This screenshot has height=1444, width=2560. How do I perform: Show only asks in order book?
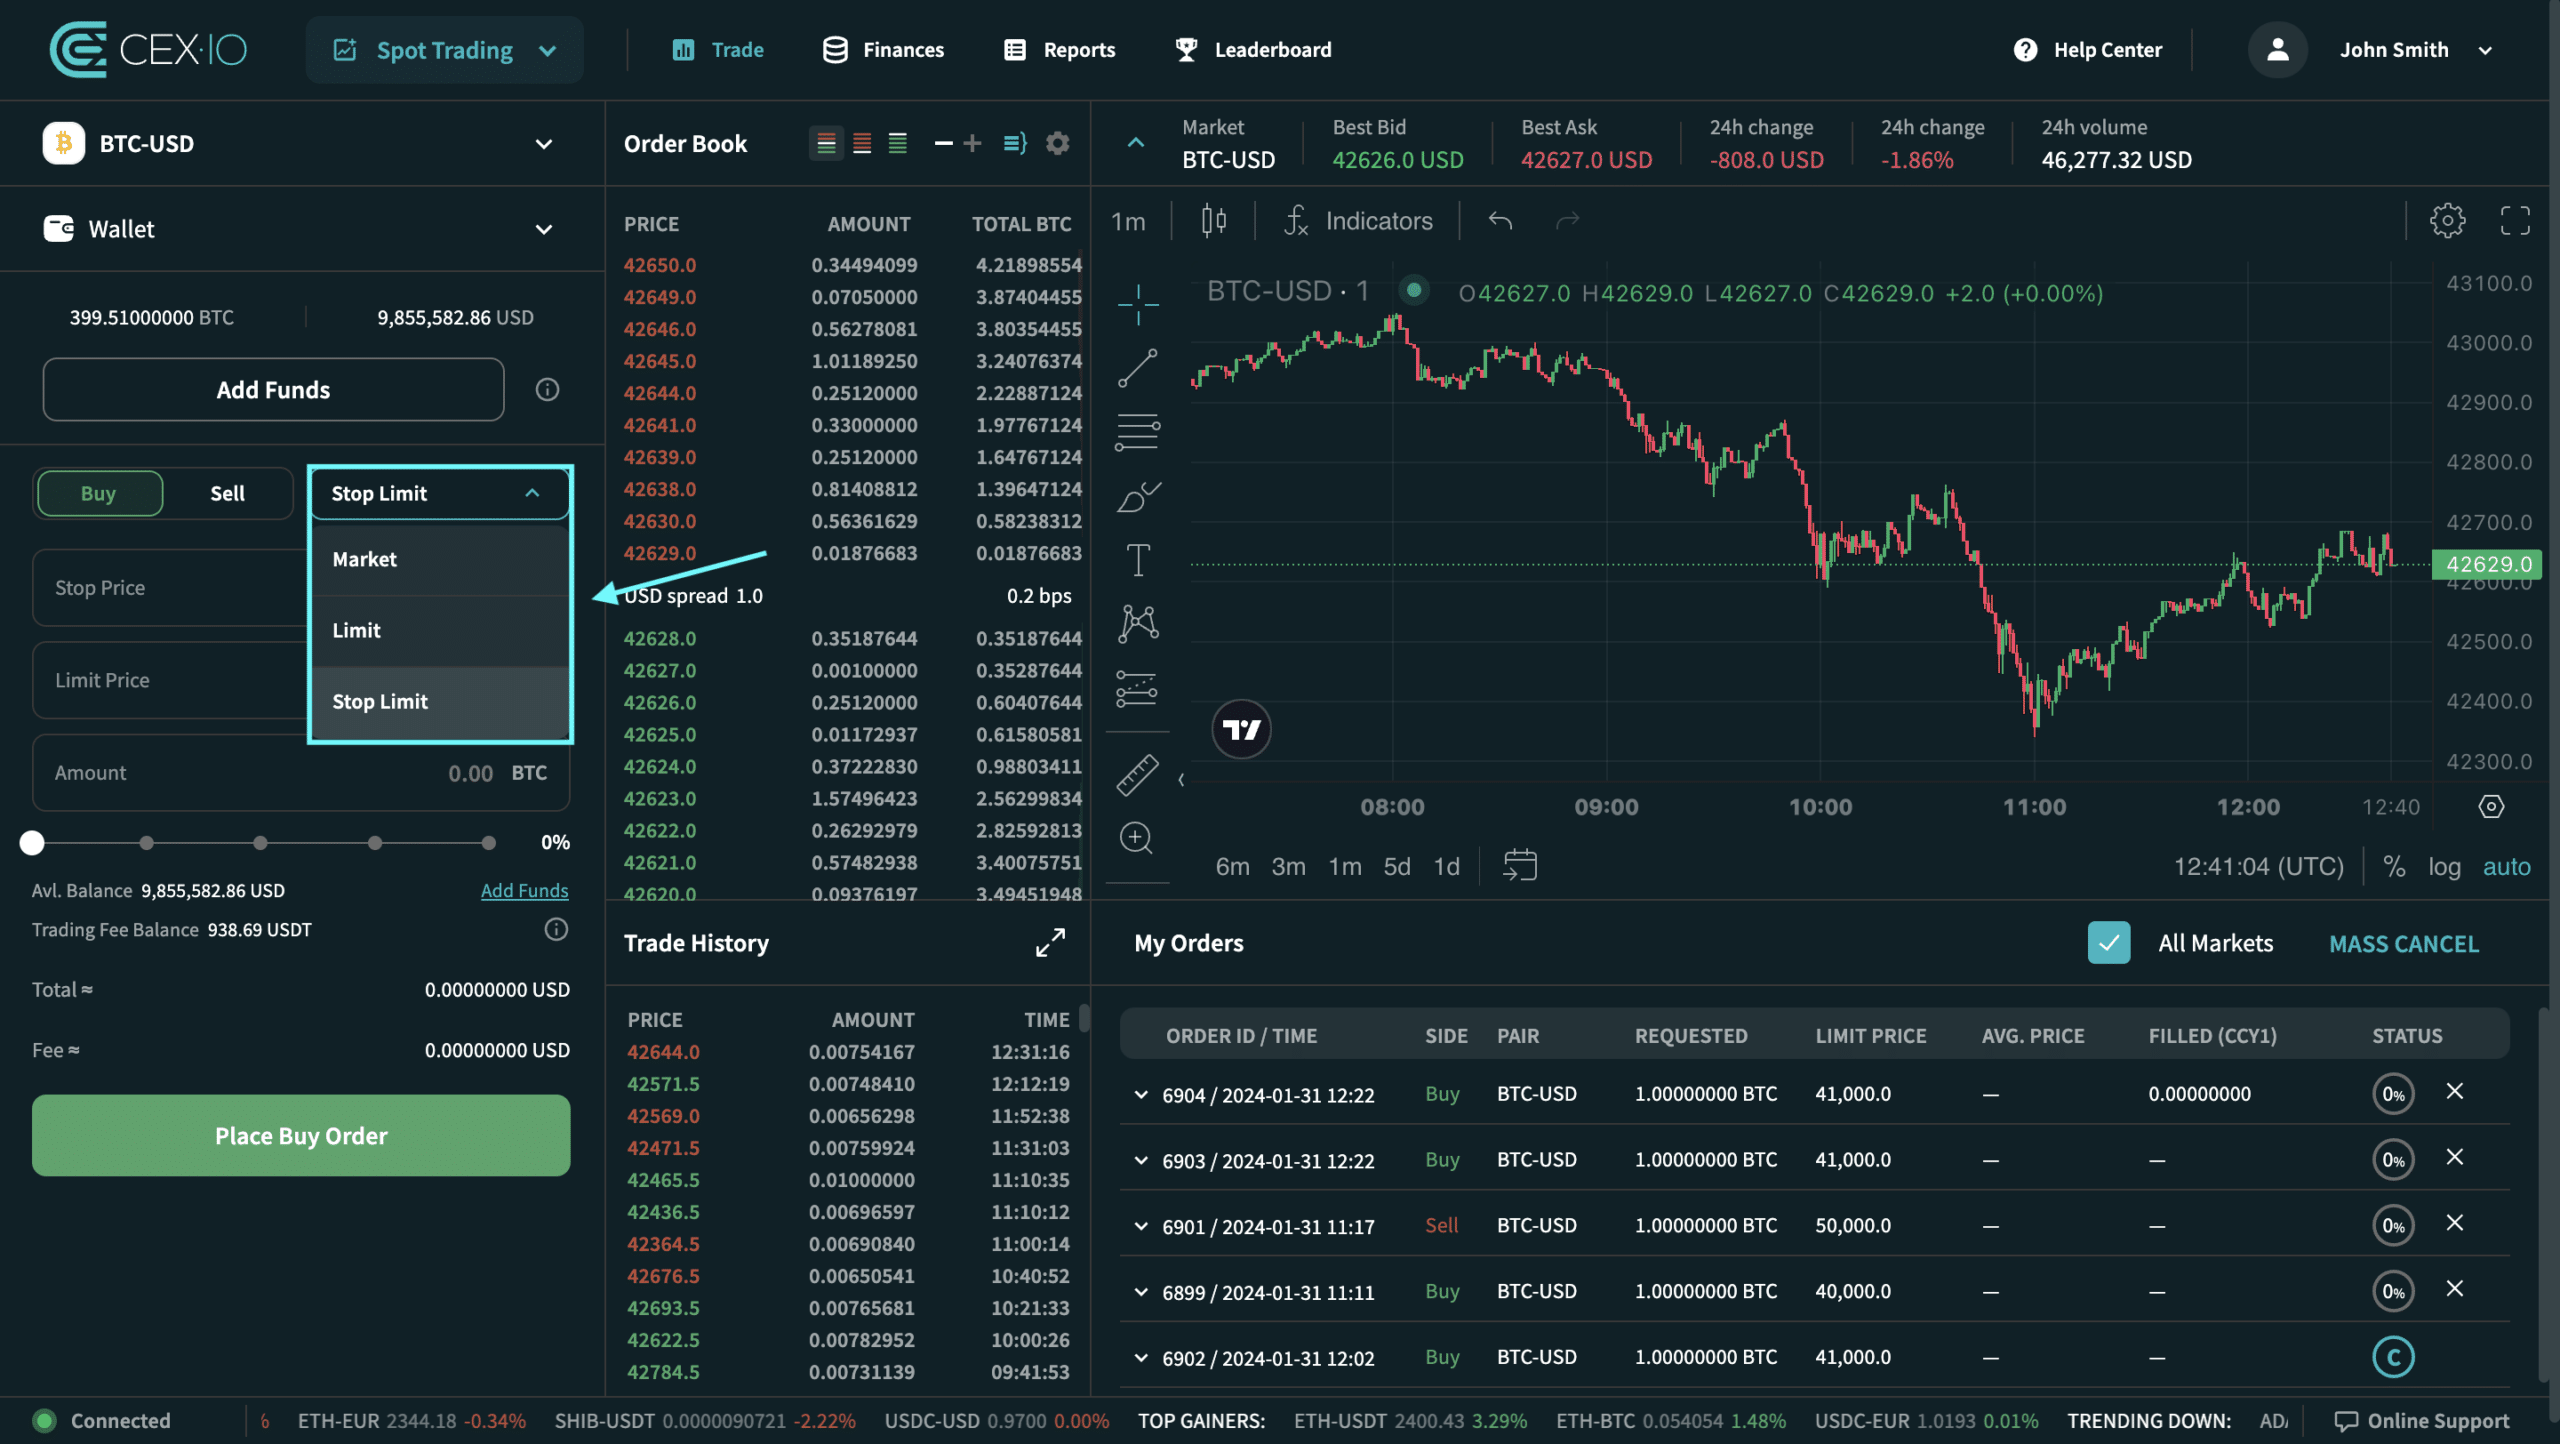point(862,144)
